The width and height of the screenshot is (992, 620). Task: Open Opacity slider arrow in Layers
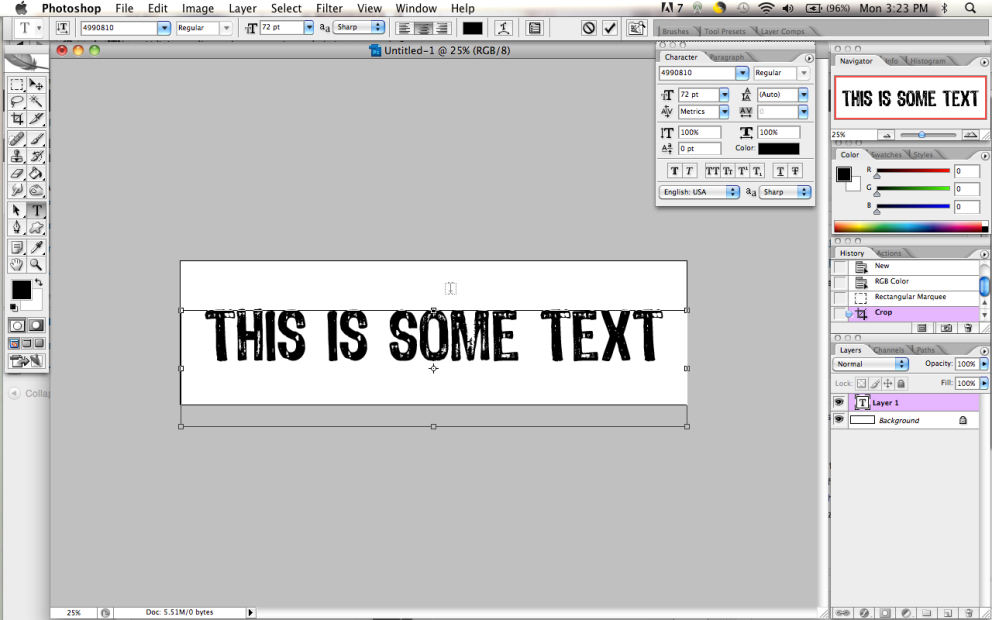pyautogui.click(x=984, y=364)
